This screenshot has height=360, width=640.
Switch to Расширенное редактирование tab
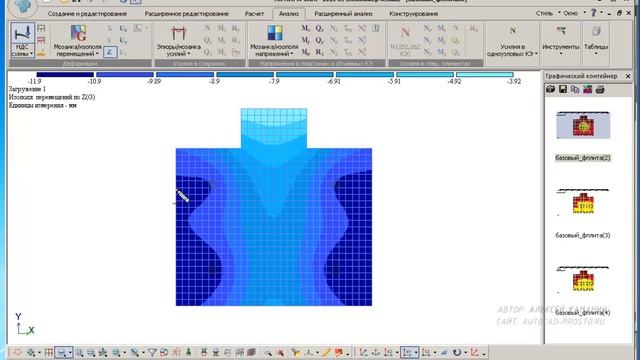point(186,13)
